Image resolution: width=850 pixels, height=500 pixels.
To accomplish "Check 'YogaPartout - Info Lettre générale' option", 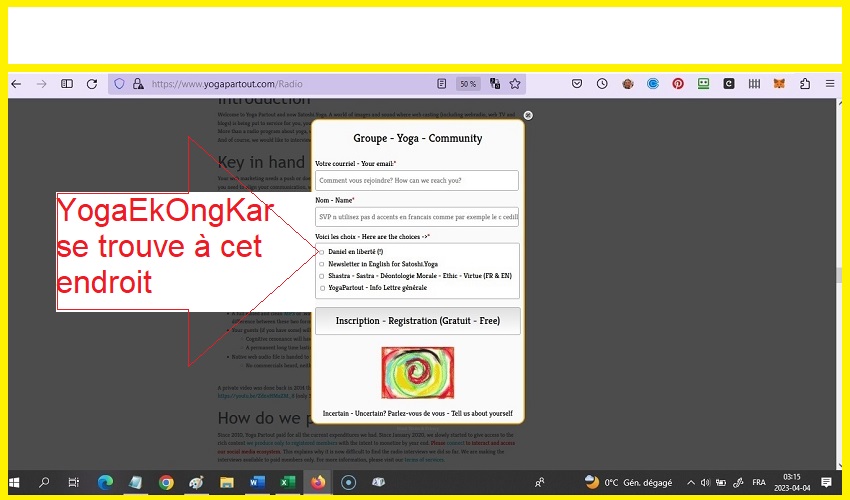I will pyautogui.click(x=321, y=288).
